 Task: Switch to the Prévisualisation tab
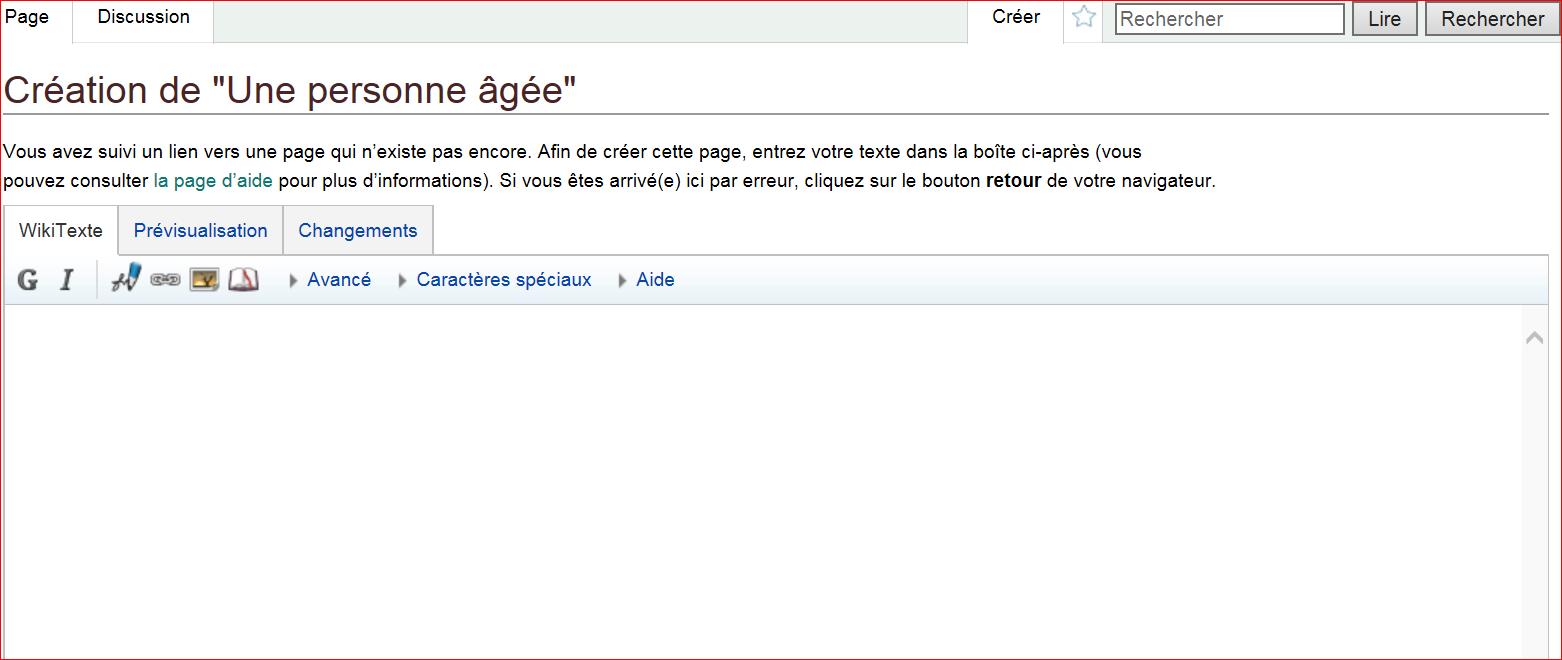pos(200,231)
